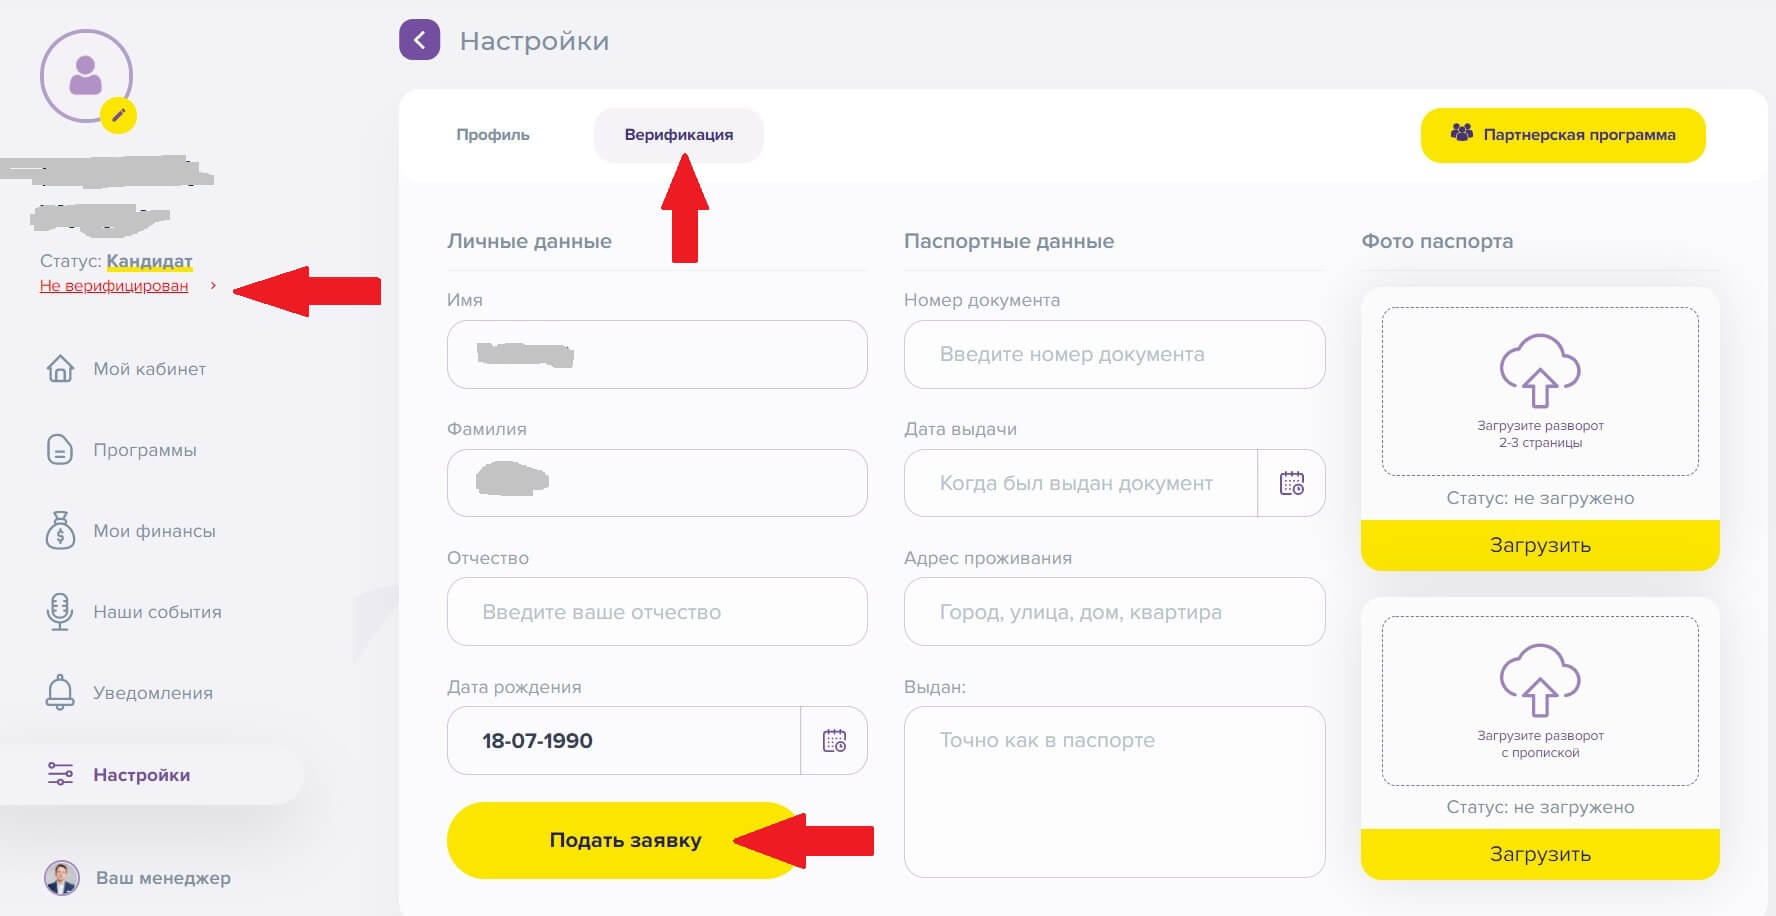Click the cloud upload icon for registration page
This screenshot has height=916, width=1776.
[x=1539, y=680]
